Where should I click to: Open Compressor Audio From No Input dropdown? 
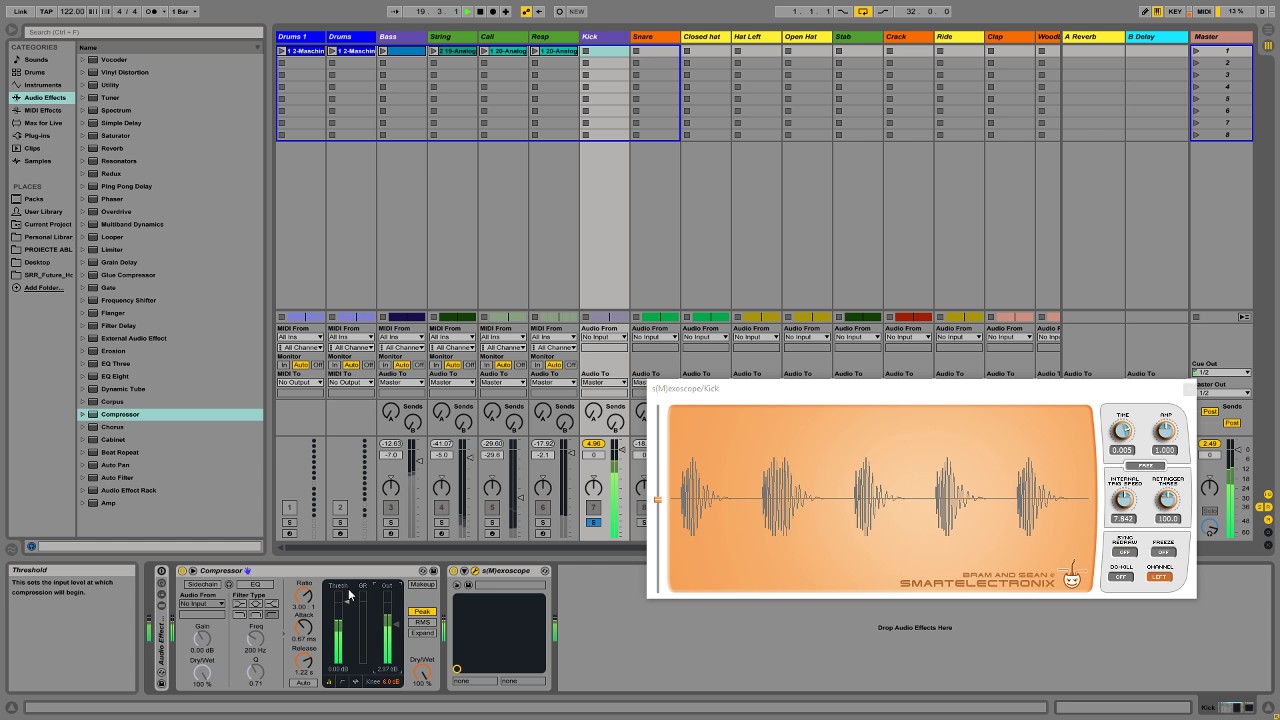pyautogui.click(x=202, y=604)
